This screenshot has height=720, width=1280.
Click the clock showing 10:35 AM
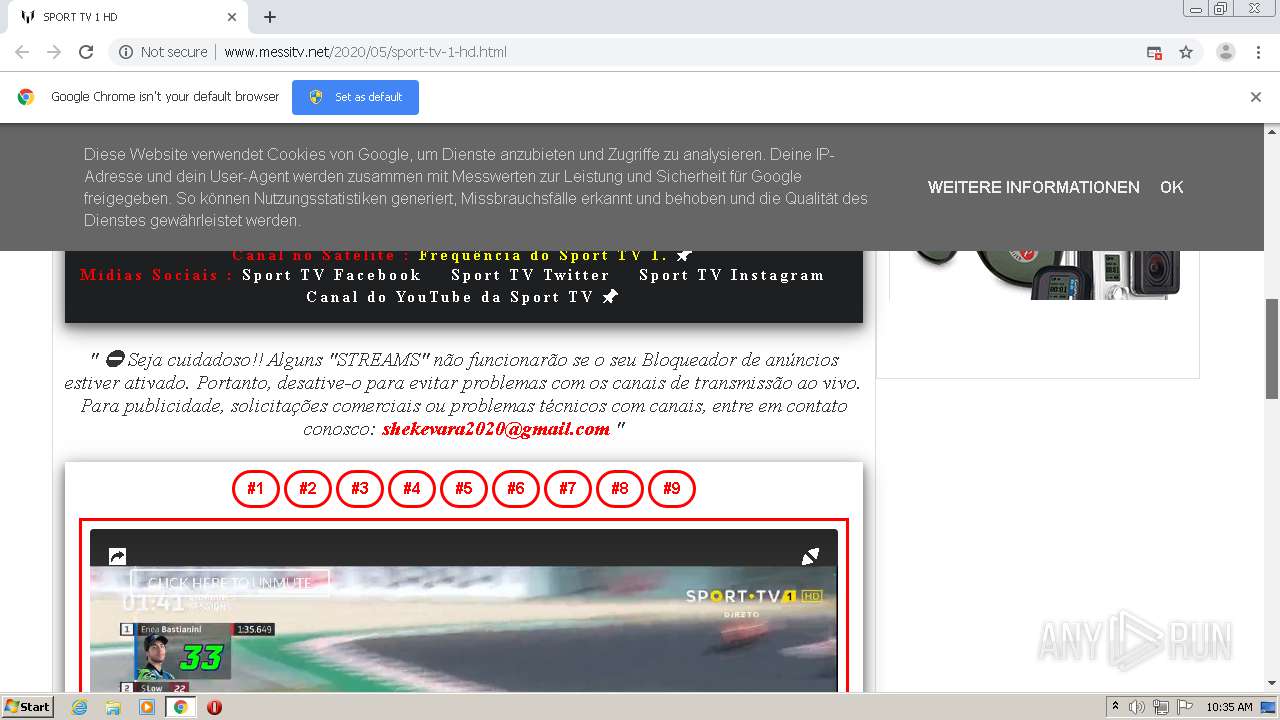point(1229,707)
